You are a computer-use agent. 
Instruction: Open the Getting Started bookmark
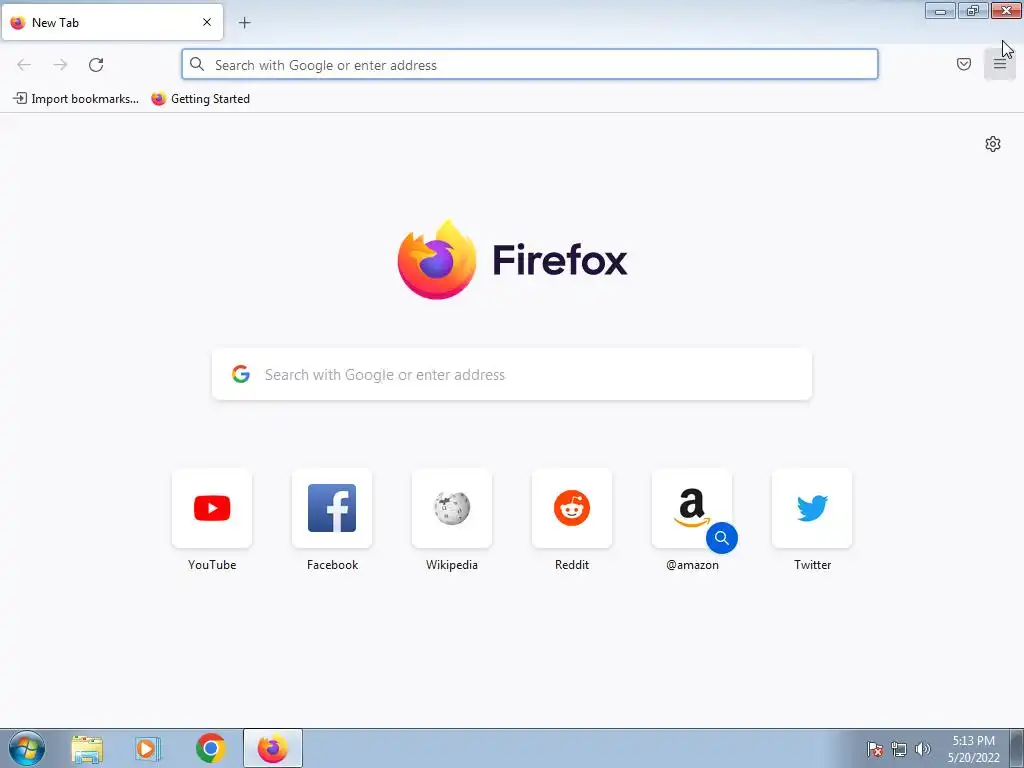200,99
